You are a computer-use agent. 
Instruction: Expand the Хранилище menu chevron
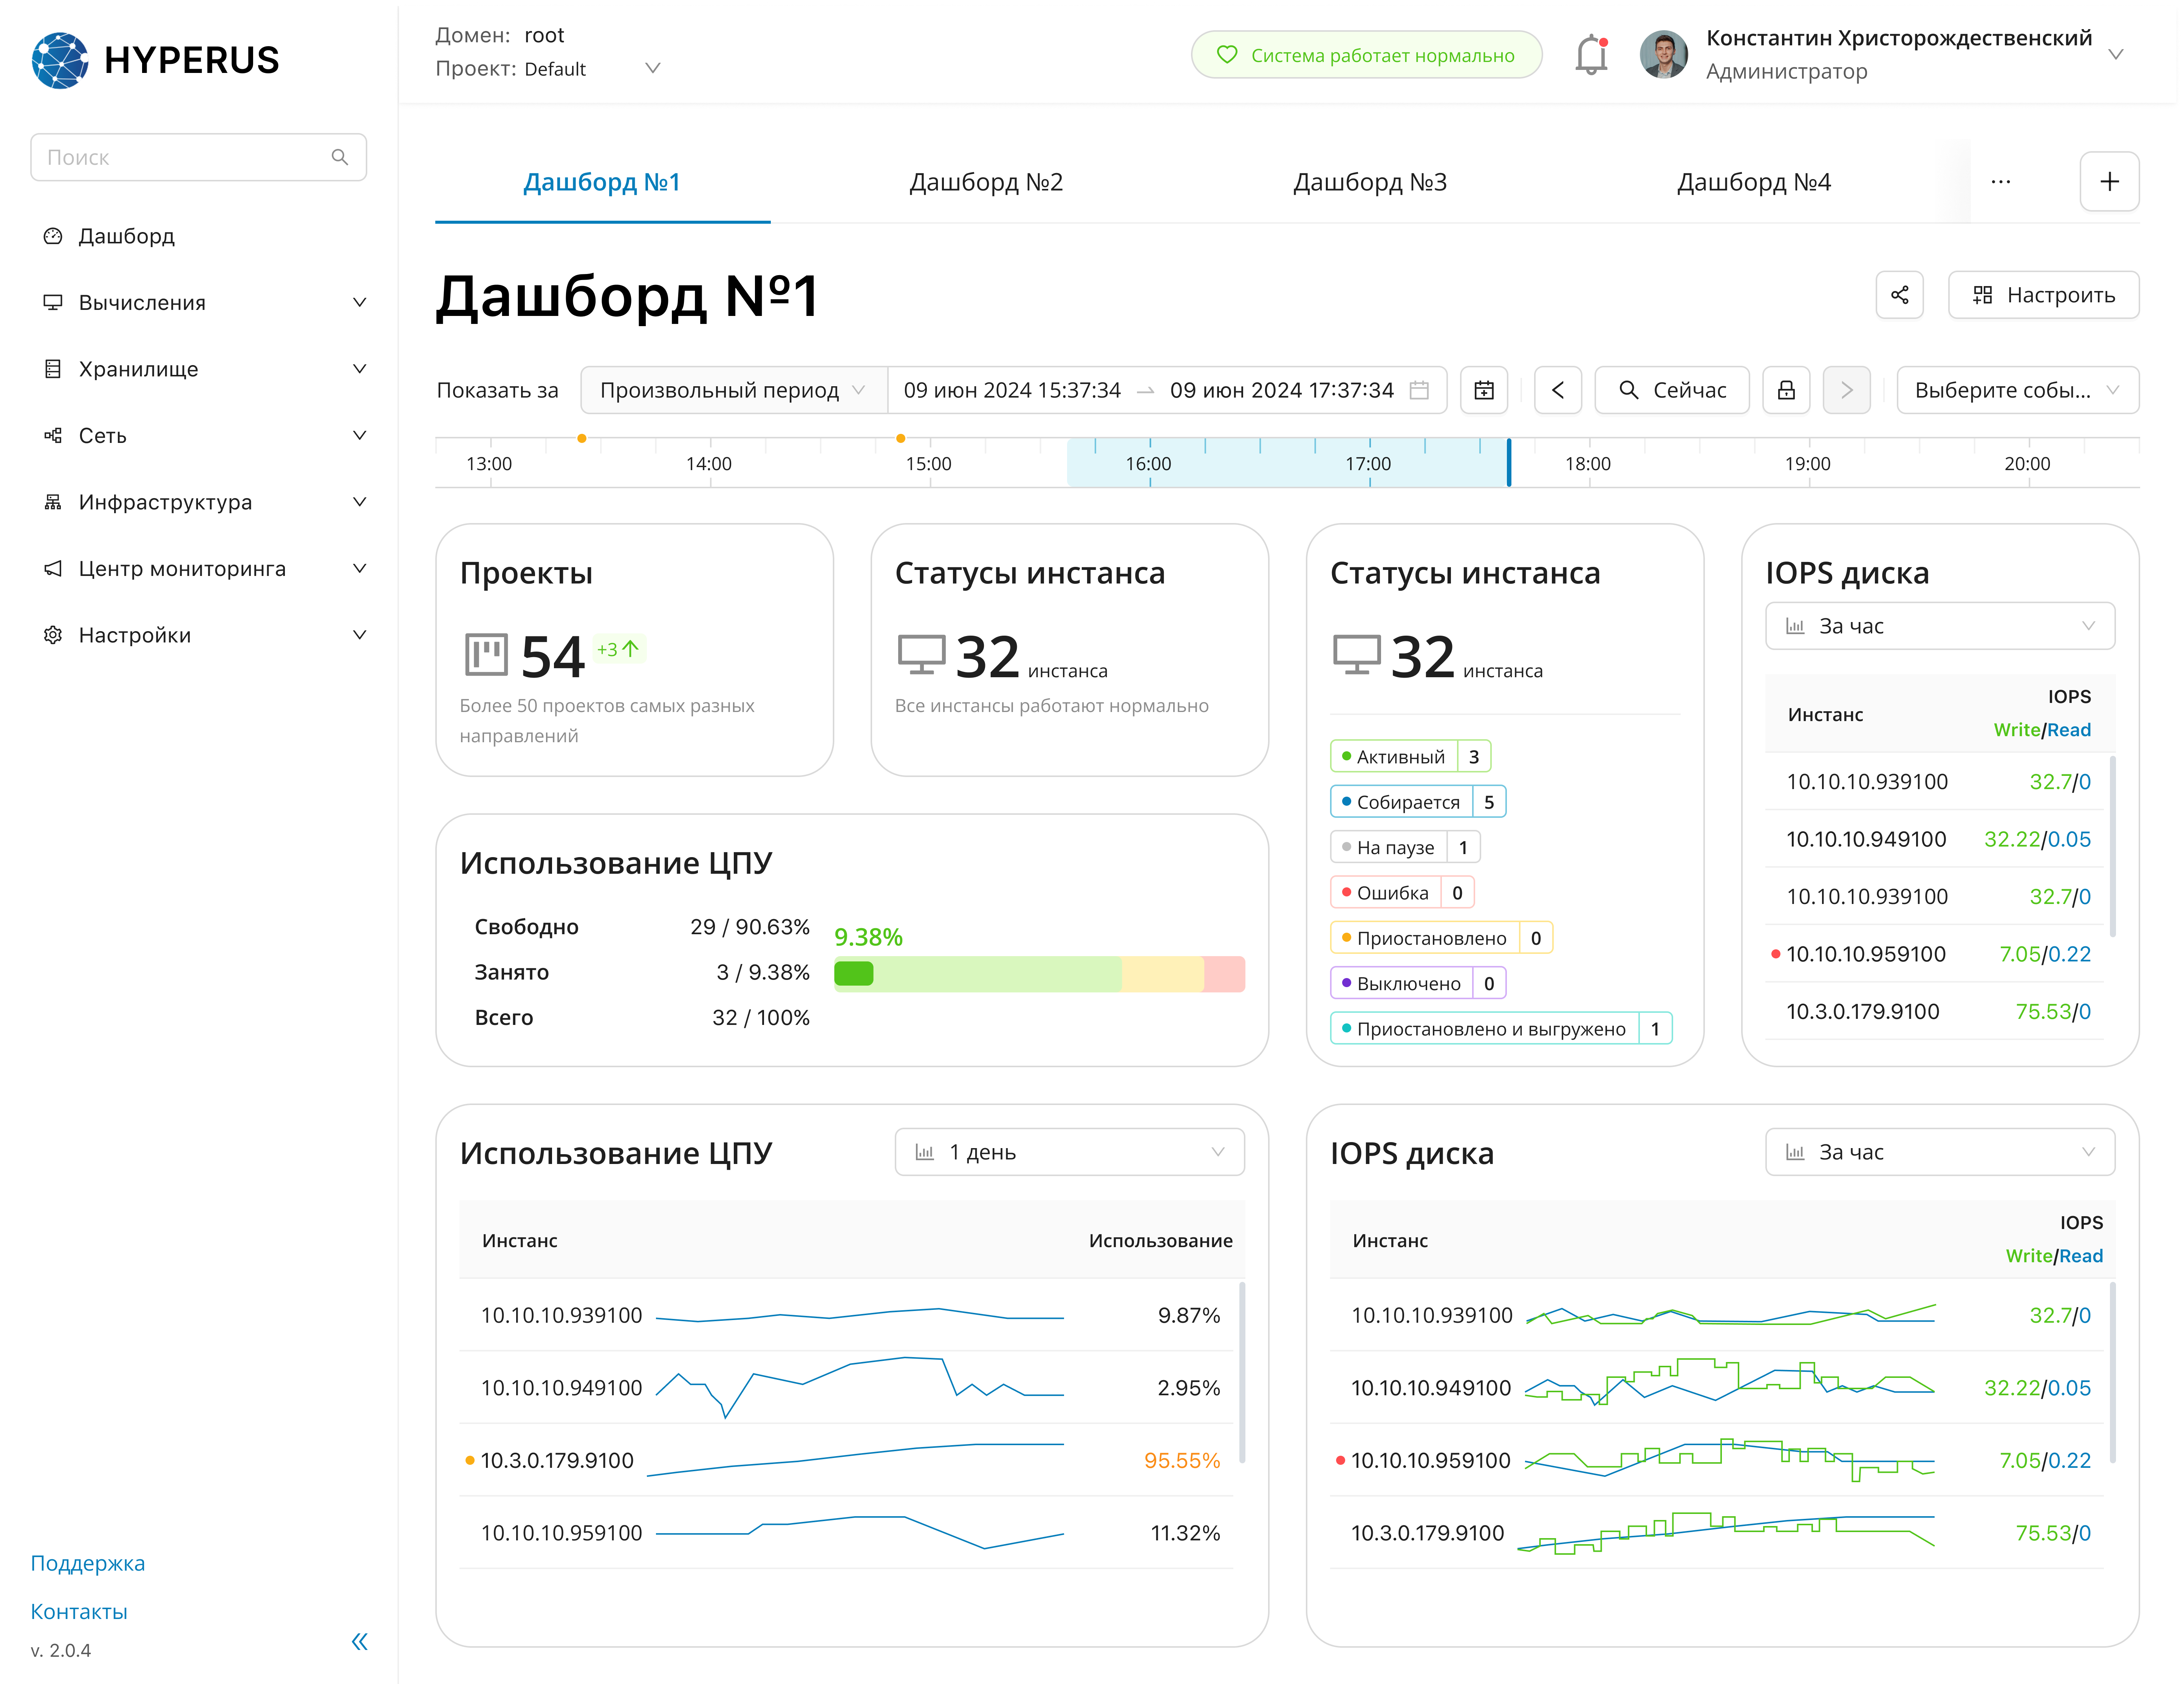[x=360, y=369]
